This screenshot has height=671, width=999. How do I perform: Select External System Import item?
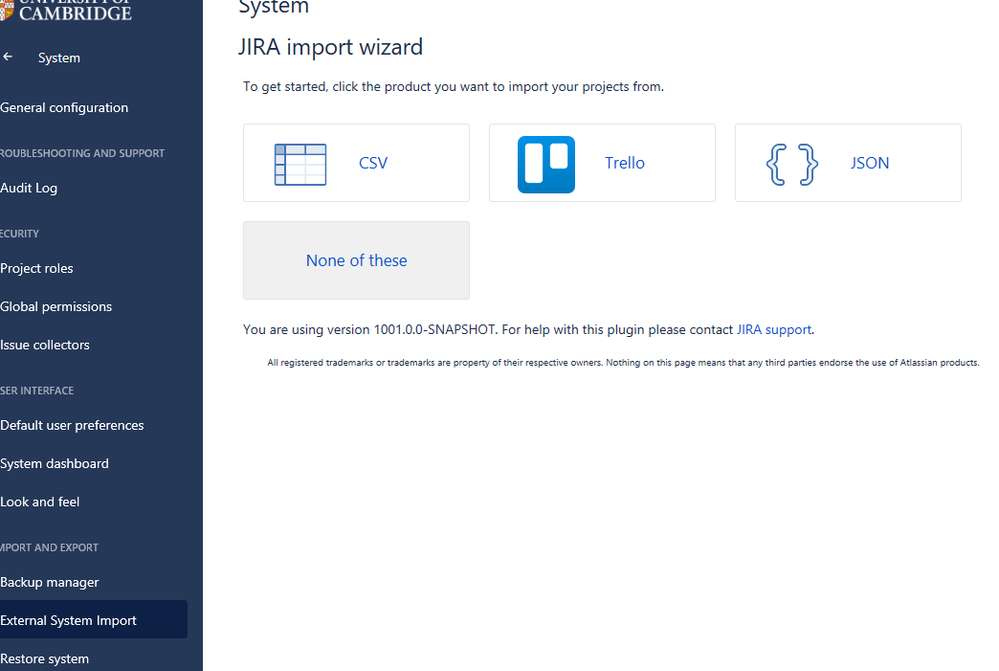pos(94,619)
